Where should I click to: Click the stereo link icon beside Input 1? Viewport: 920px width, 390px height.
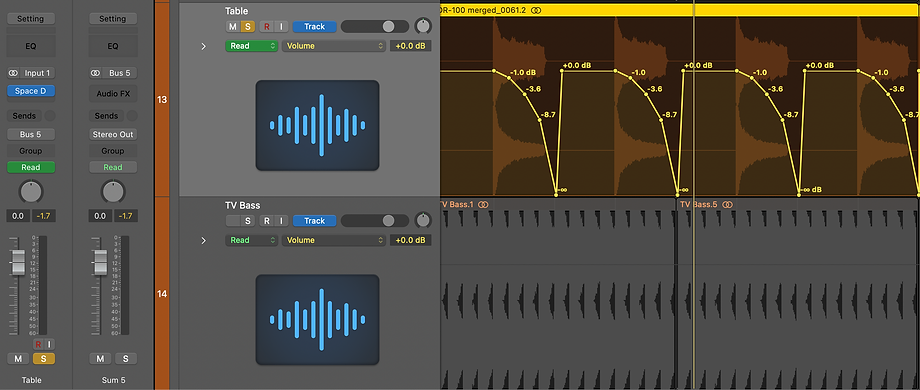[x=13, y=73]
